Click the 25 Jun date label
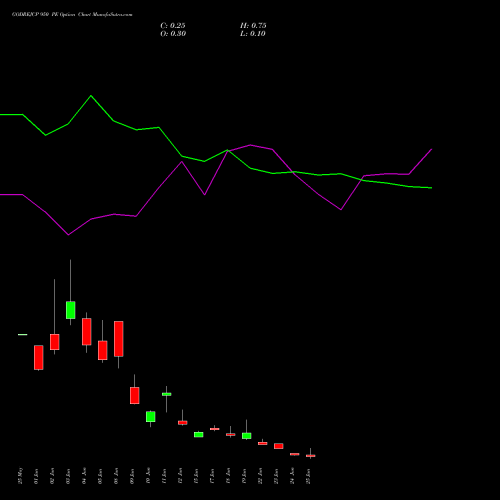 [308, 476]
